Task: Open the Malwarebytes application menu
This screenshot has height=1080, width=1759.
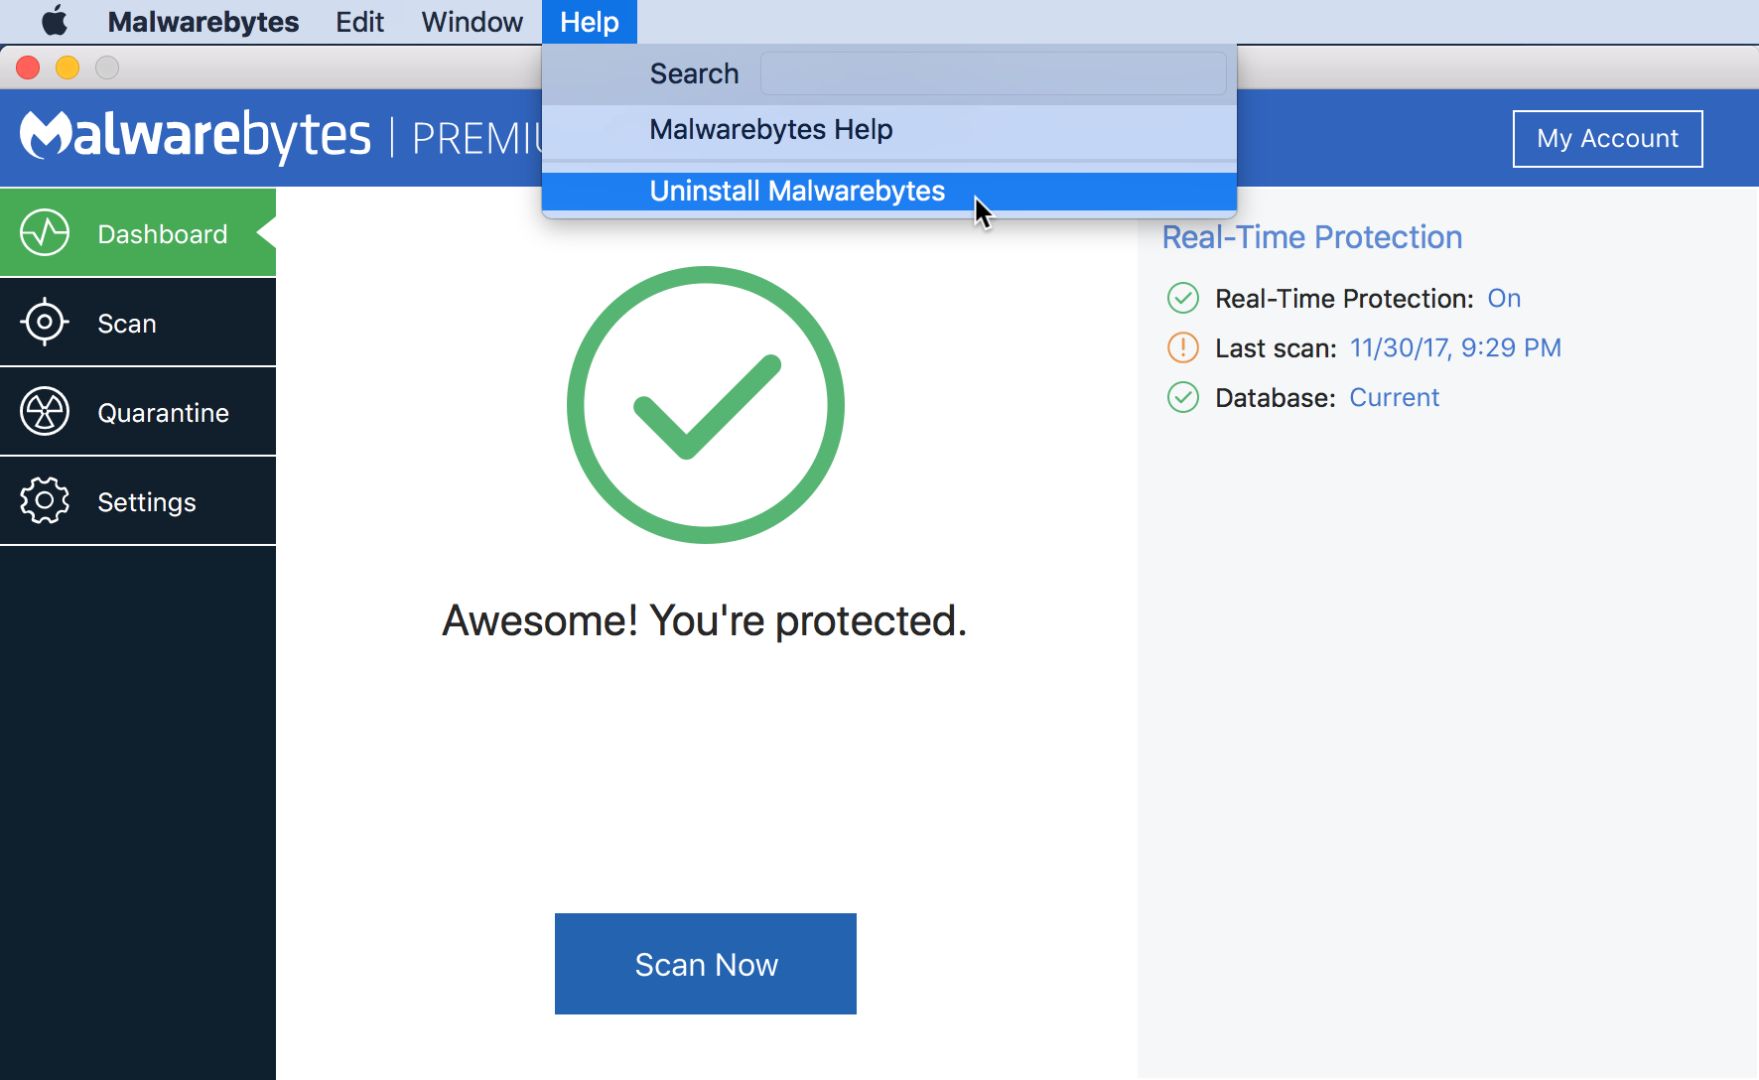Action: point(203,22)
